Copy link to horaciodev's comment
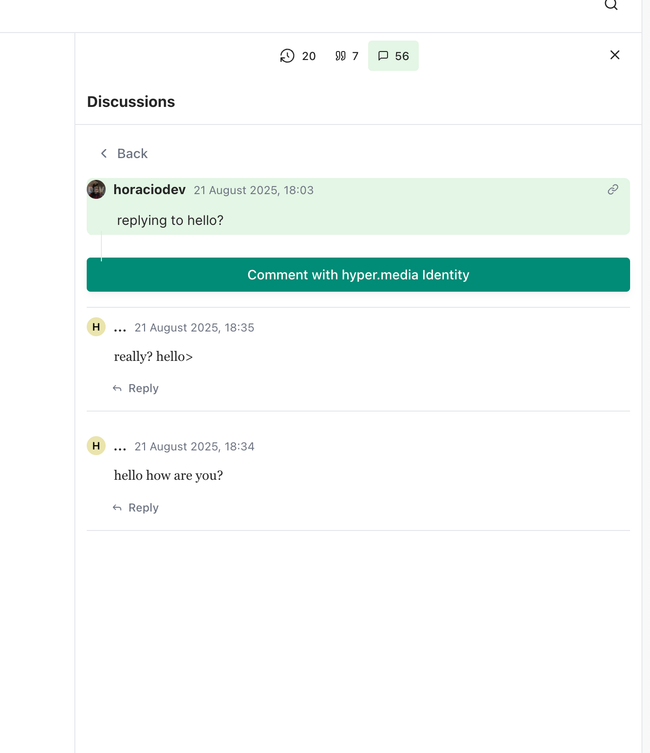The height and width of the screenshot is (753, 650). [x=613, y=189]
